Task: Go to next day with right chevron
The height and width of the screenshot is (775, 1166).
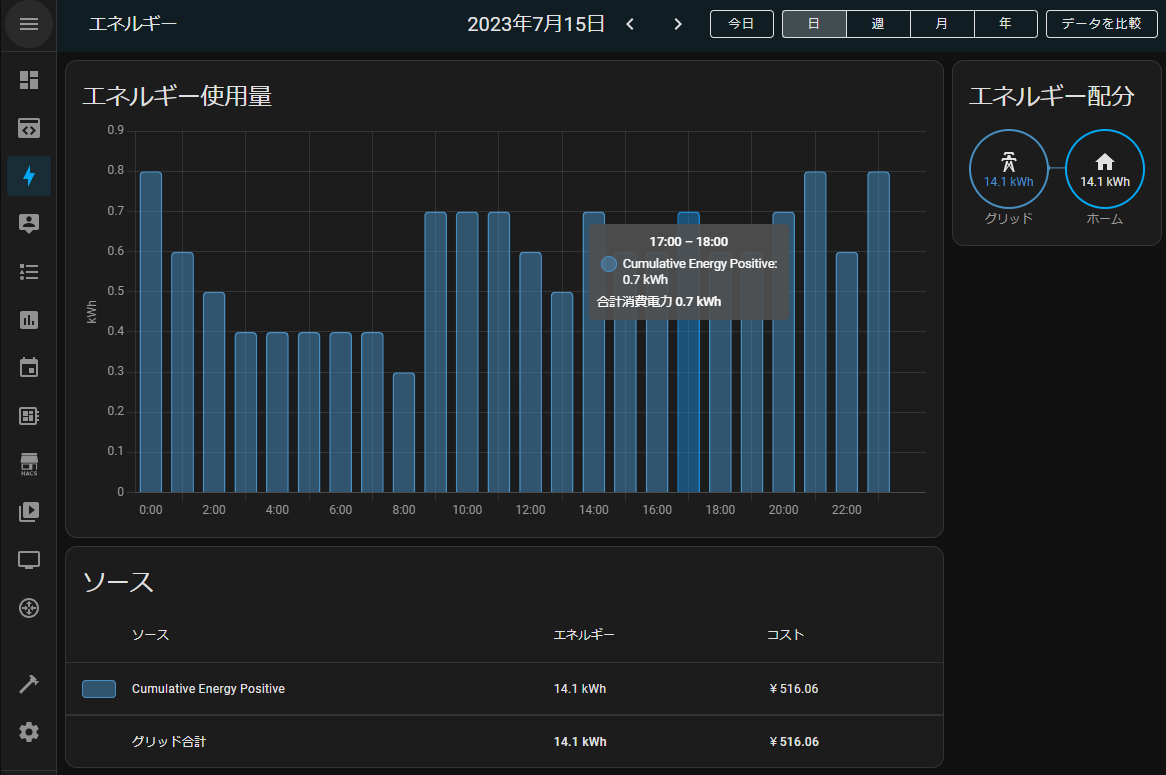Action: (x=677, y=25)
